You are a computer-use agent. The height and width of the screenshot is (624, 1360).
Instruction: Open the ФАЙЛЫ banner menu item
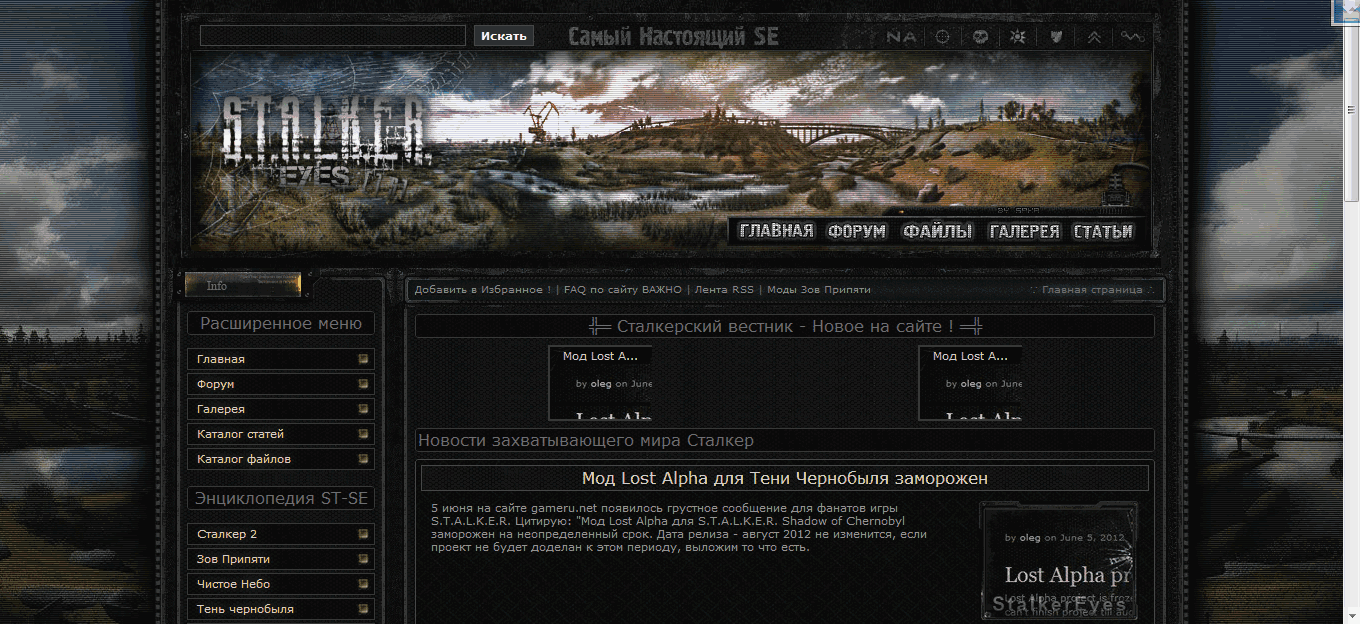point(937,231)
